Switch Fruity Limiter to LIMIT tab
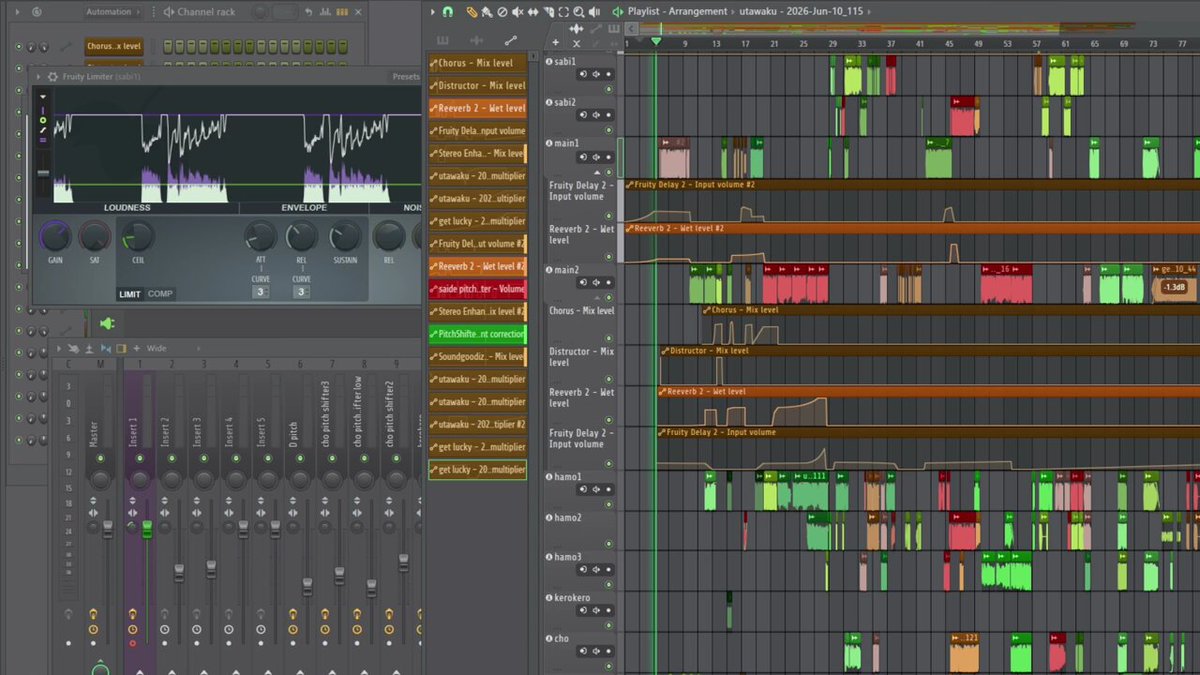 (130, 294)
